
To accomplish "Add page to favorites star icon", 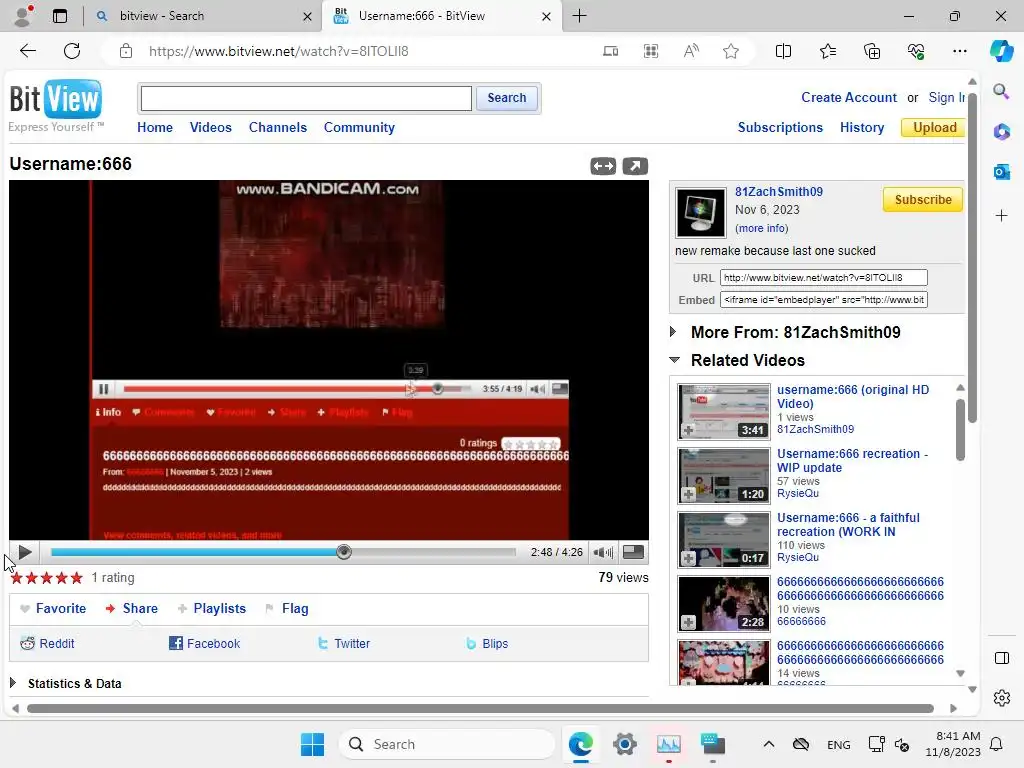I will pos(731,51).
